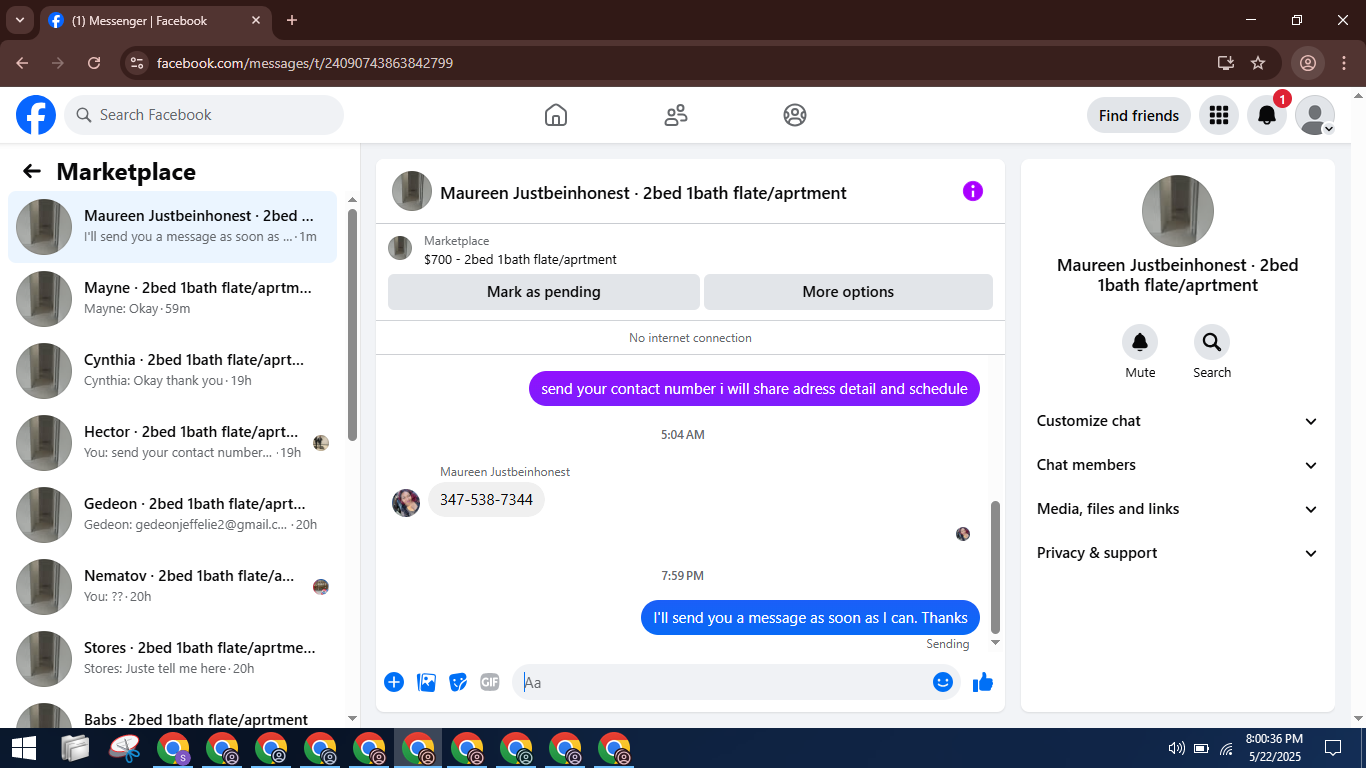Open File Explorer from the taskbar

click(x=75, y=748)
